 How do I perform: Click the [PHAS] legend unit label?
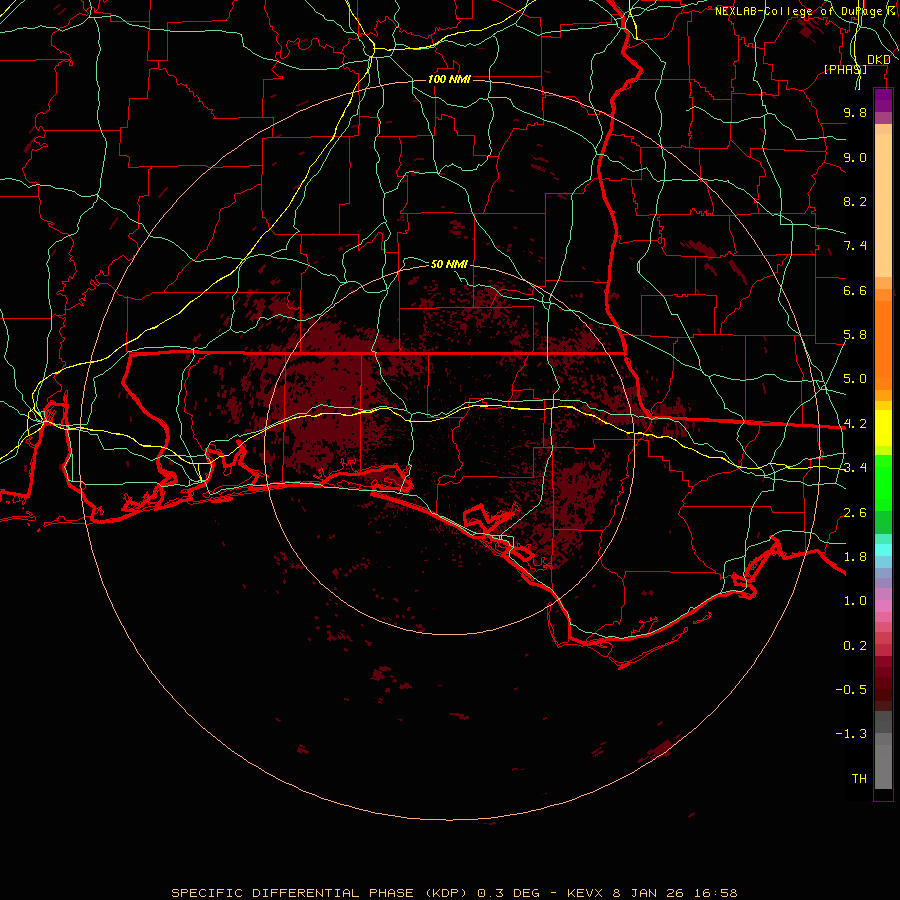845,69
